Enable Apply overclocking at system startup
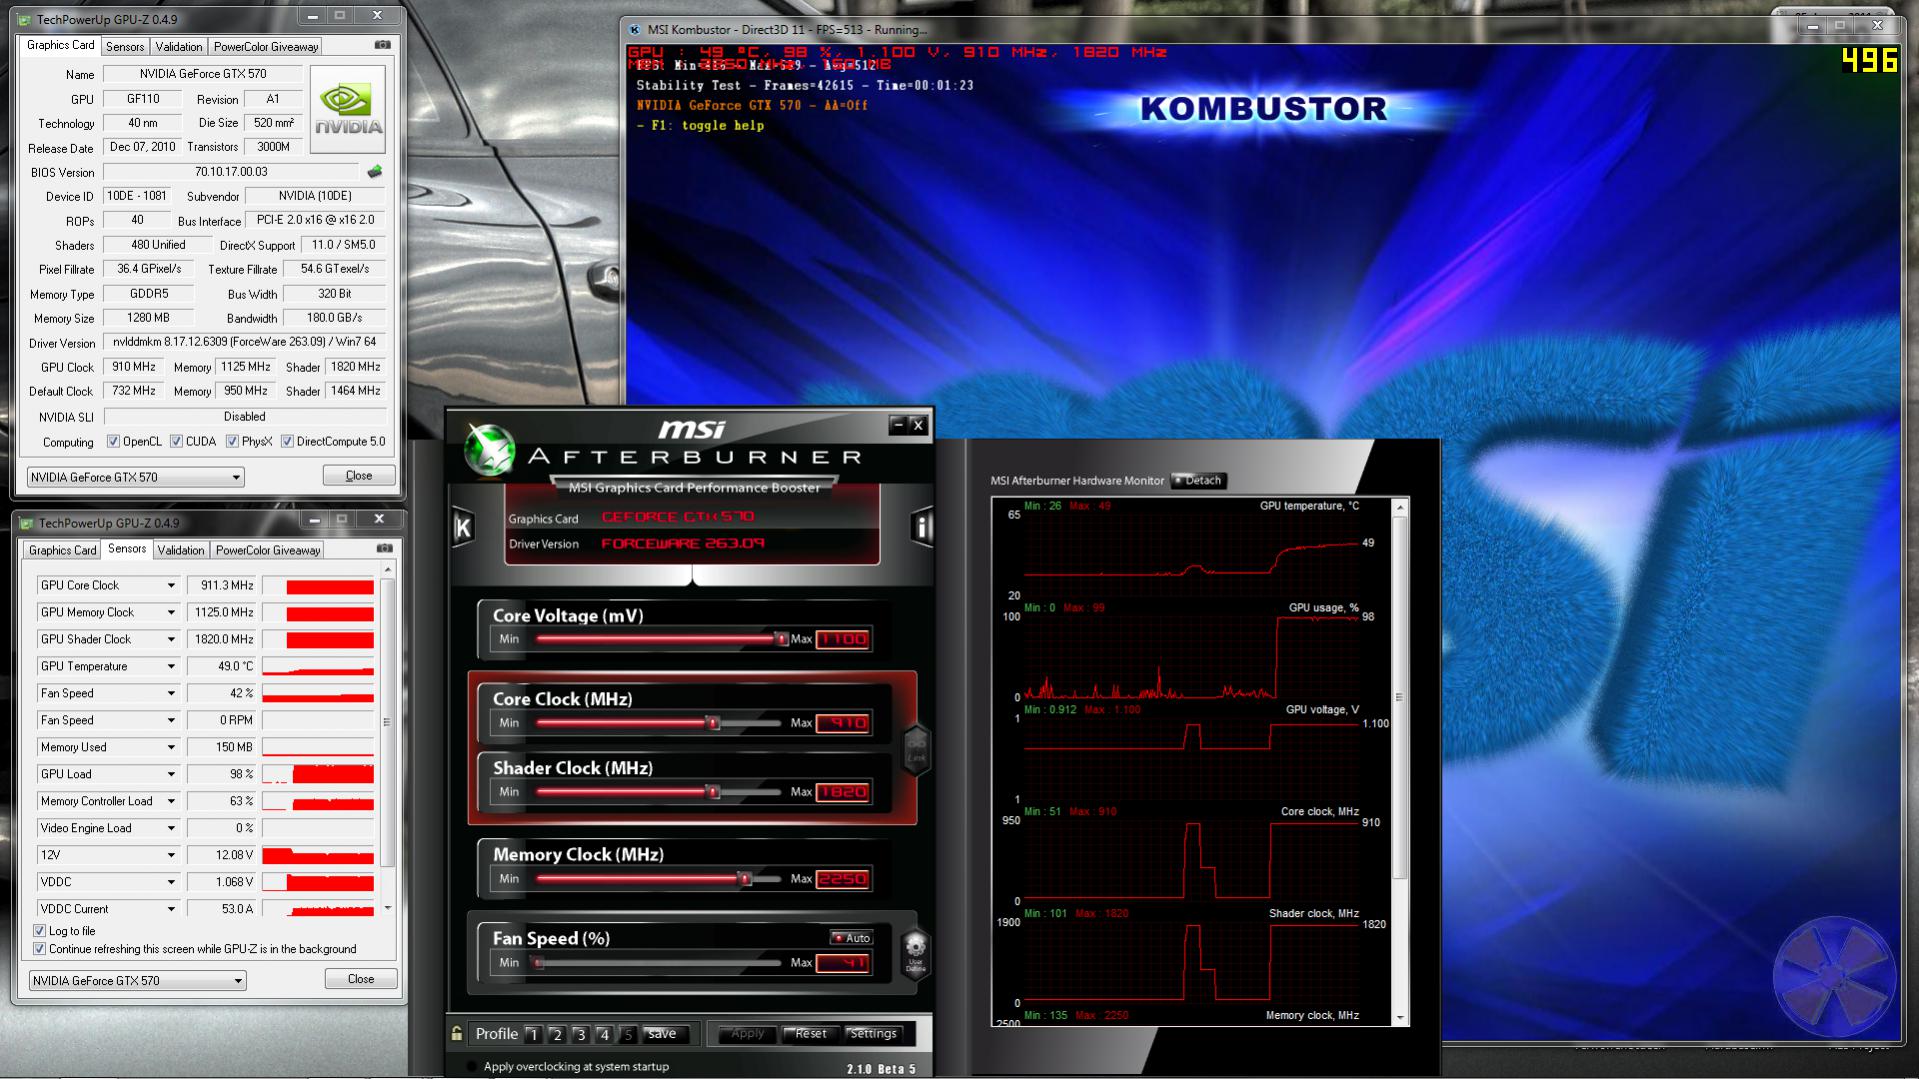 (472, 1067)
